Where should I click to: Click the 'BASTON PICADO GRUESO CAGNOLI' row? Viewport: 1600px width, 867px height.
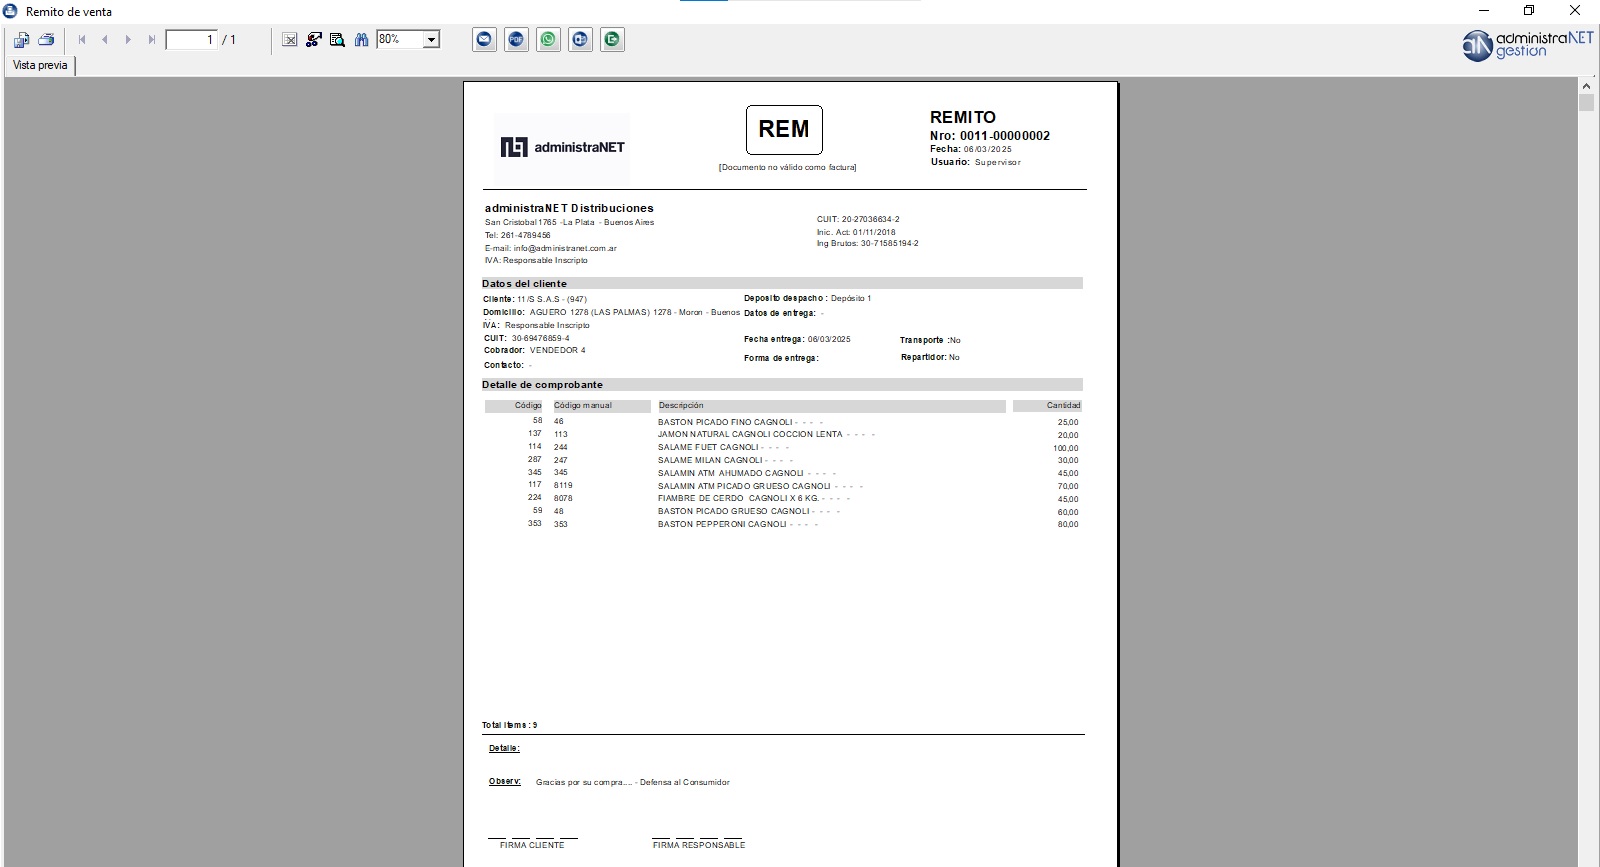[x=782, y=511]
